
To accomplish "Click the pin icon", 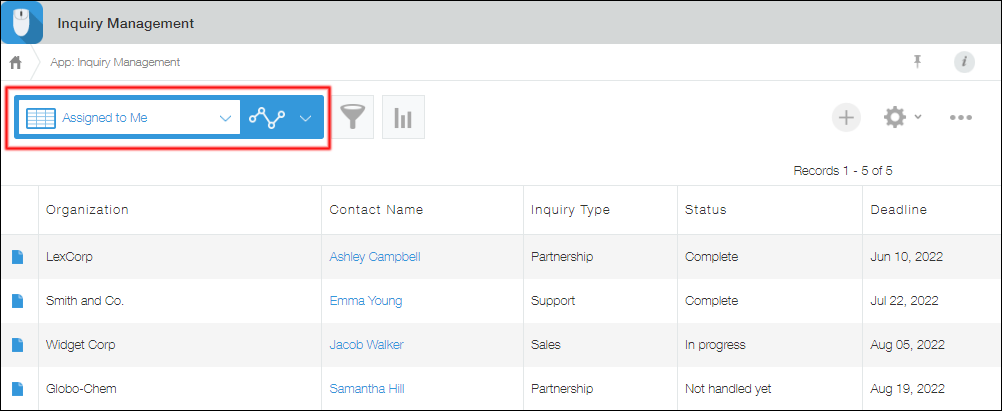I will click(x=917, y=62).
